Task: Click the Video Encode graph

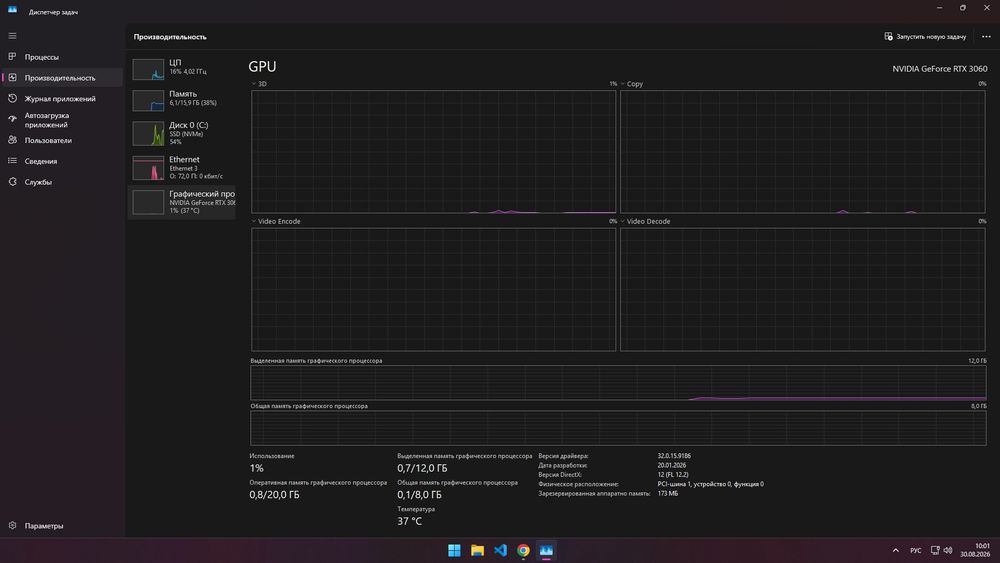Action: [x=434, y=289]
